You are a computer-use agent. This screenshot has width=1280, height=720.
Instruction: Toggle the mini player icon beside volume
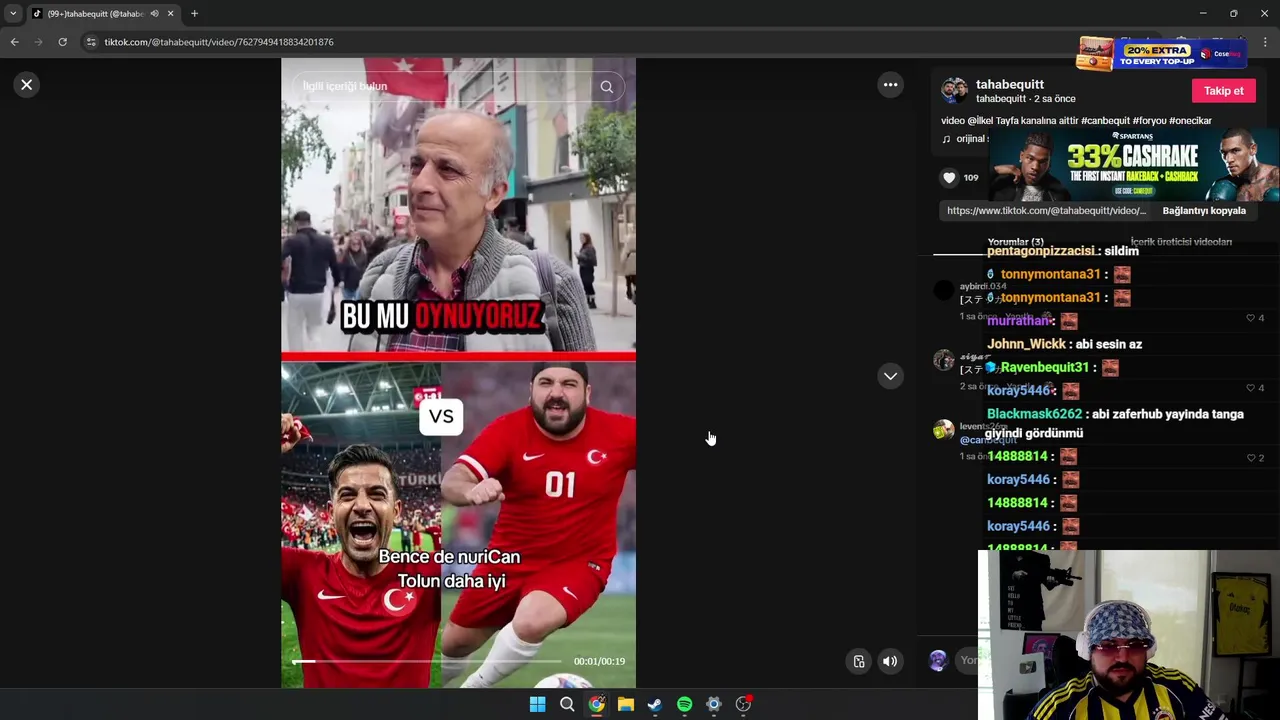pyautogui.click(x=858, y=661)
